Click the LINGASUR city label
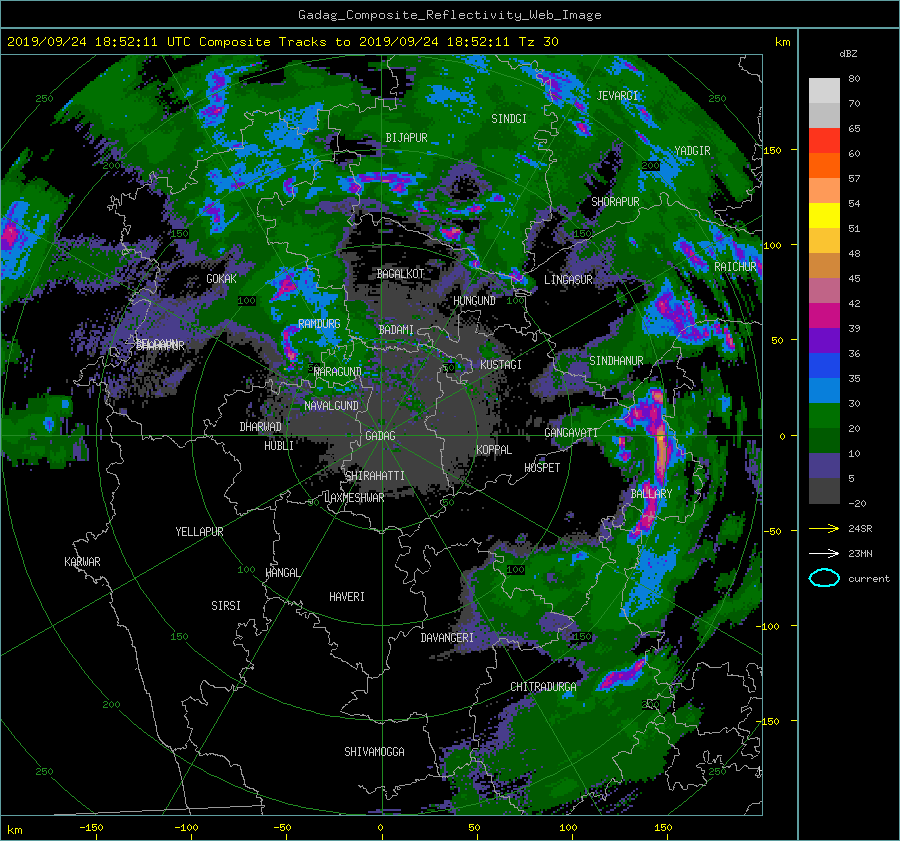This screenshot has width=900, height=841. coord(568,280)
